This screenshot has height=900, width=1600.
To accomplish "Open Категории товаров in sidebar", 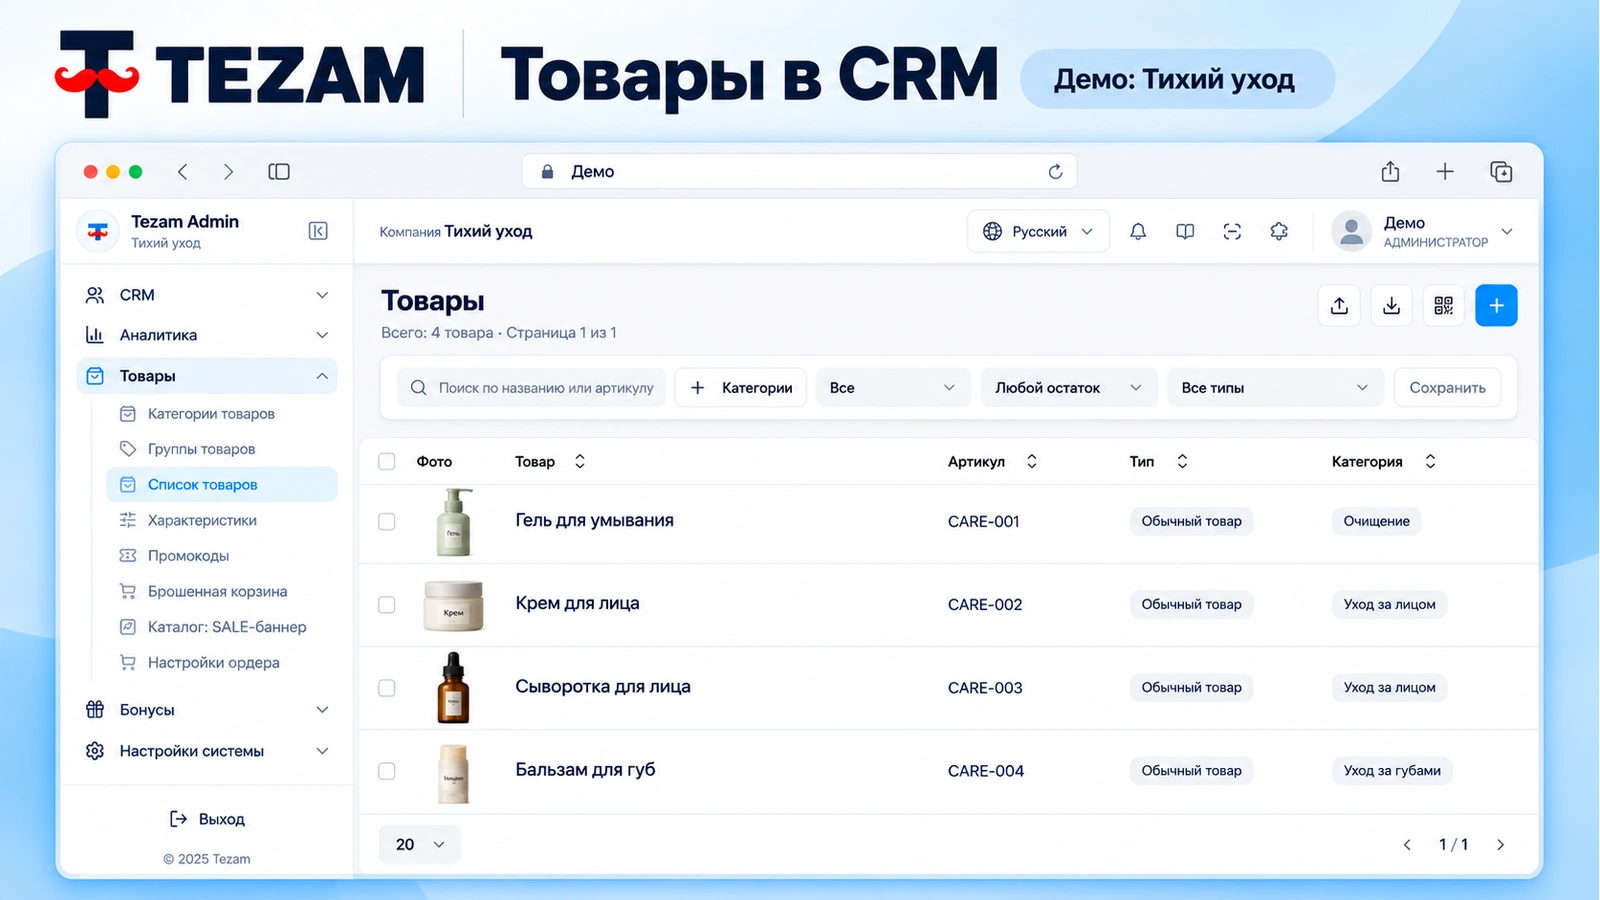I will click(x=221, y=414).
